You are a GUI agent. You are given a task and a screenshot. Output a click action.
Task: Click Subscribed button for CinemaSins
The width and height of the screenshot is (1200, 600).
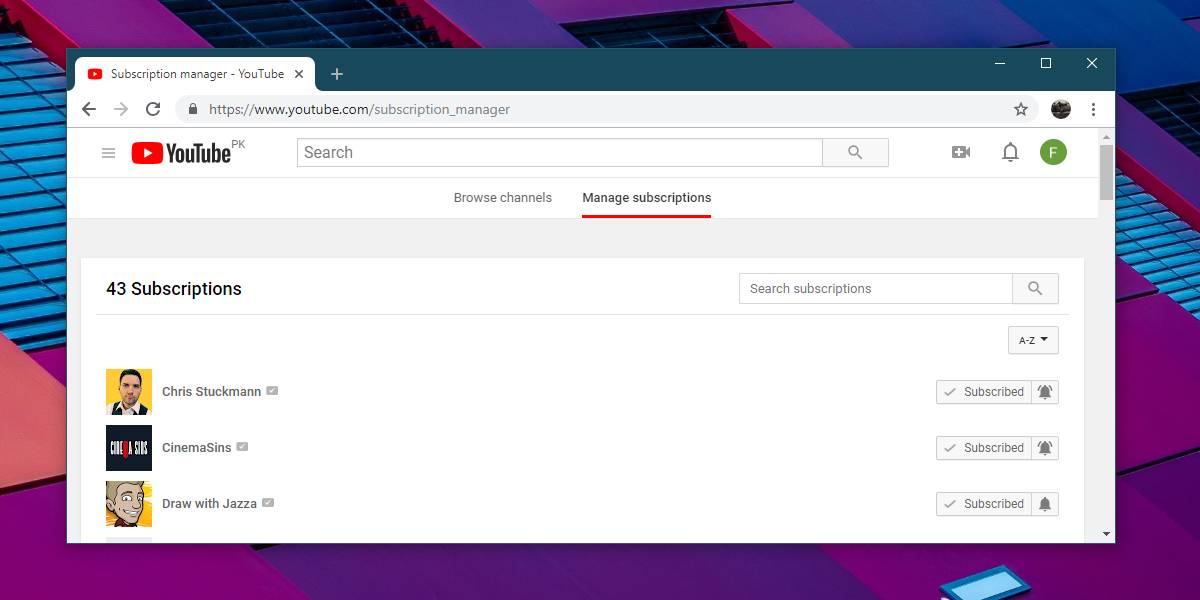point(984,448)
